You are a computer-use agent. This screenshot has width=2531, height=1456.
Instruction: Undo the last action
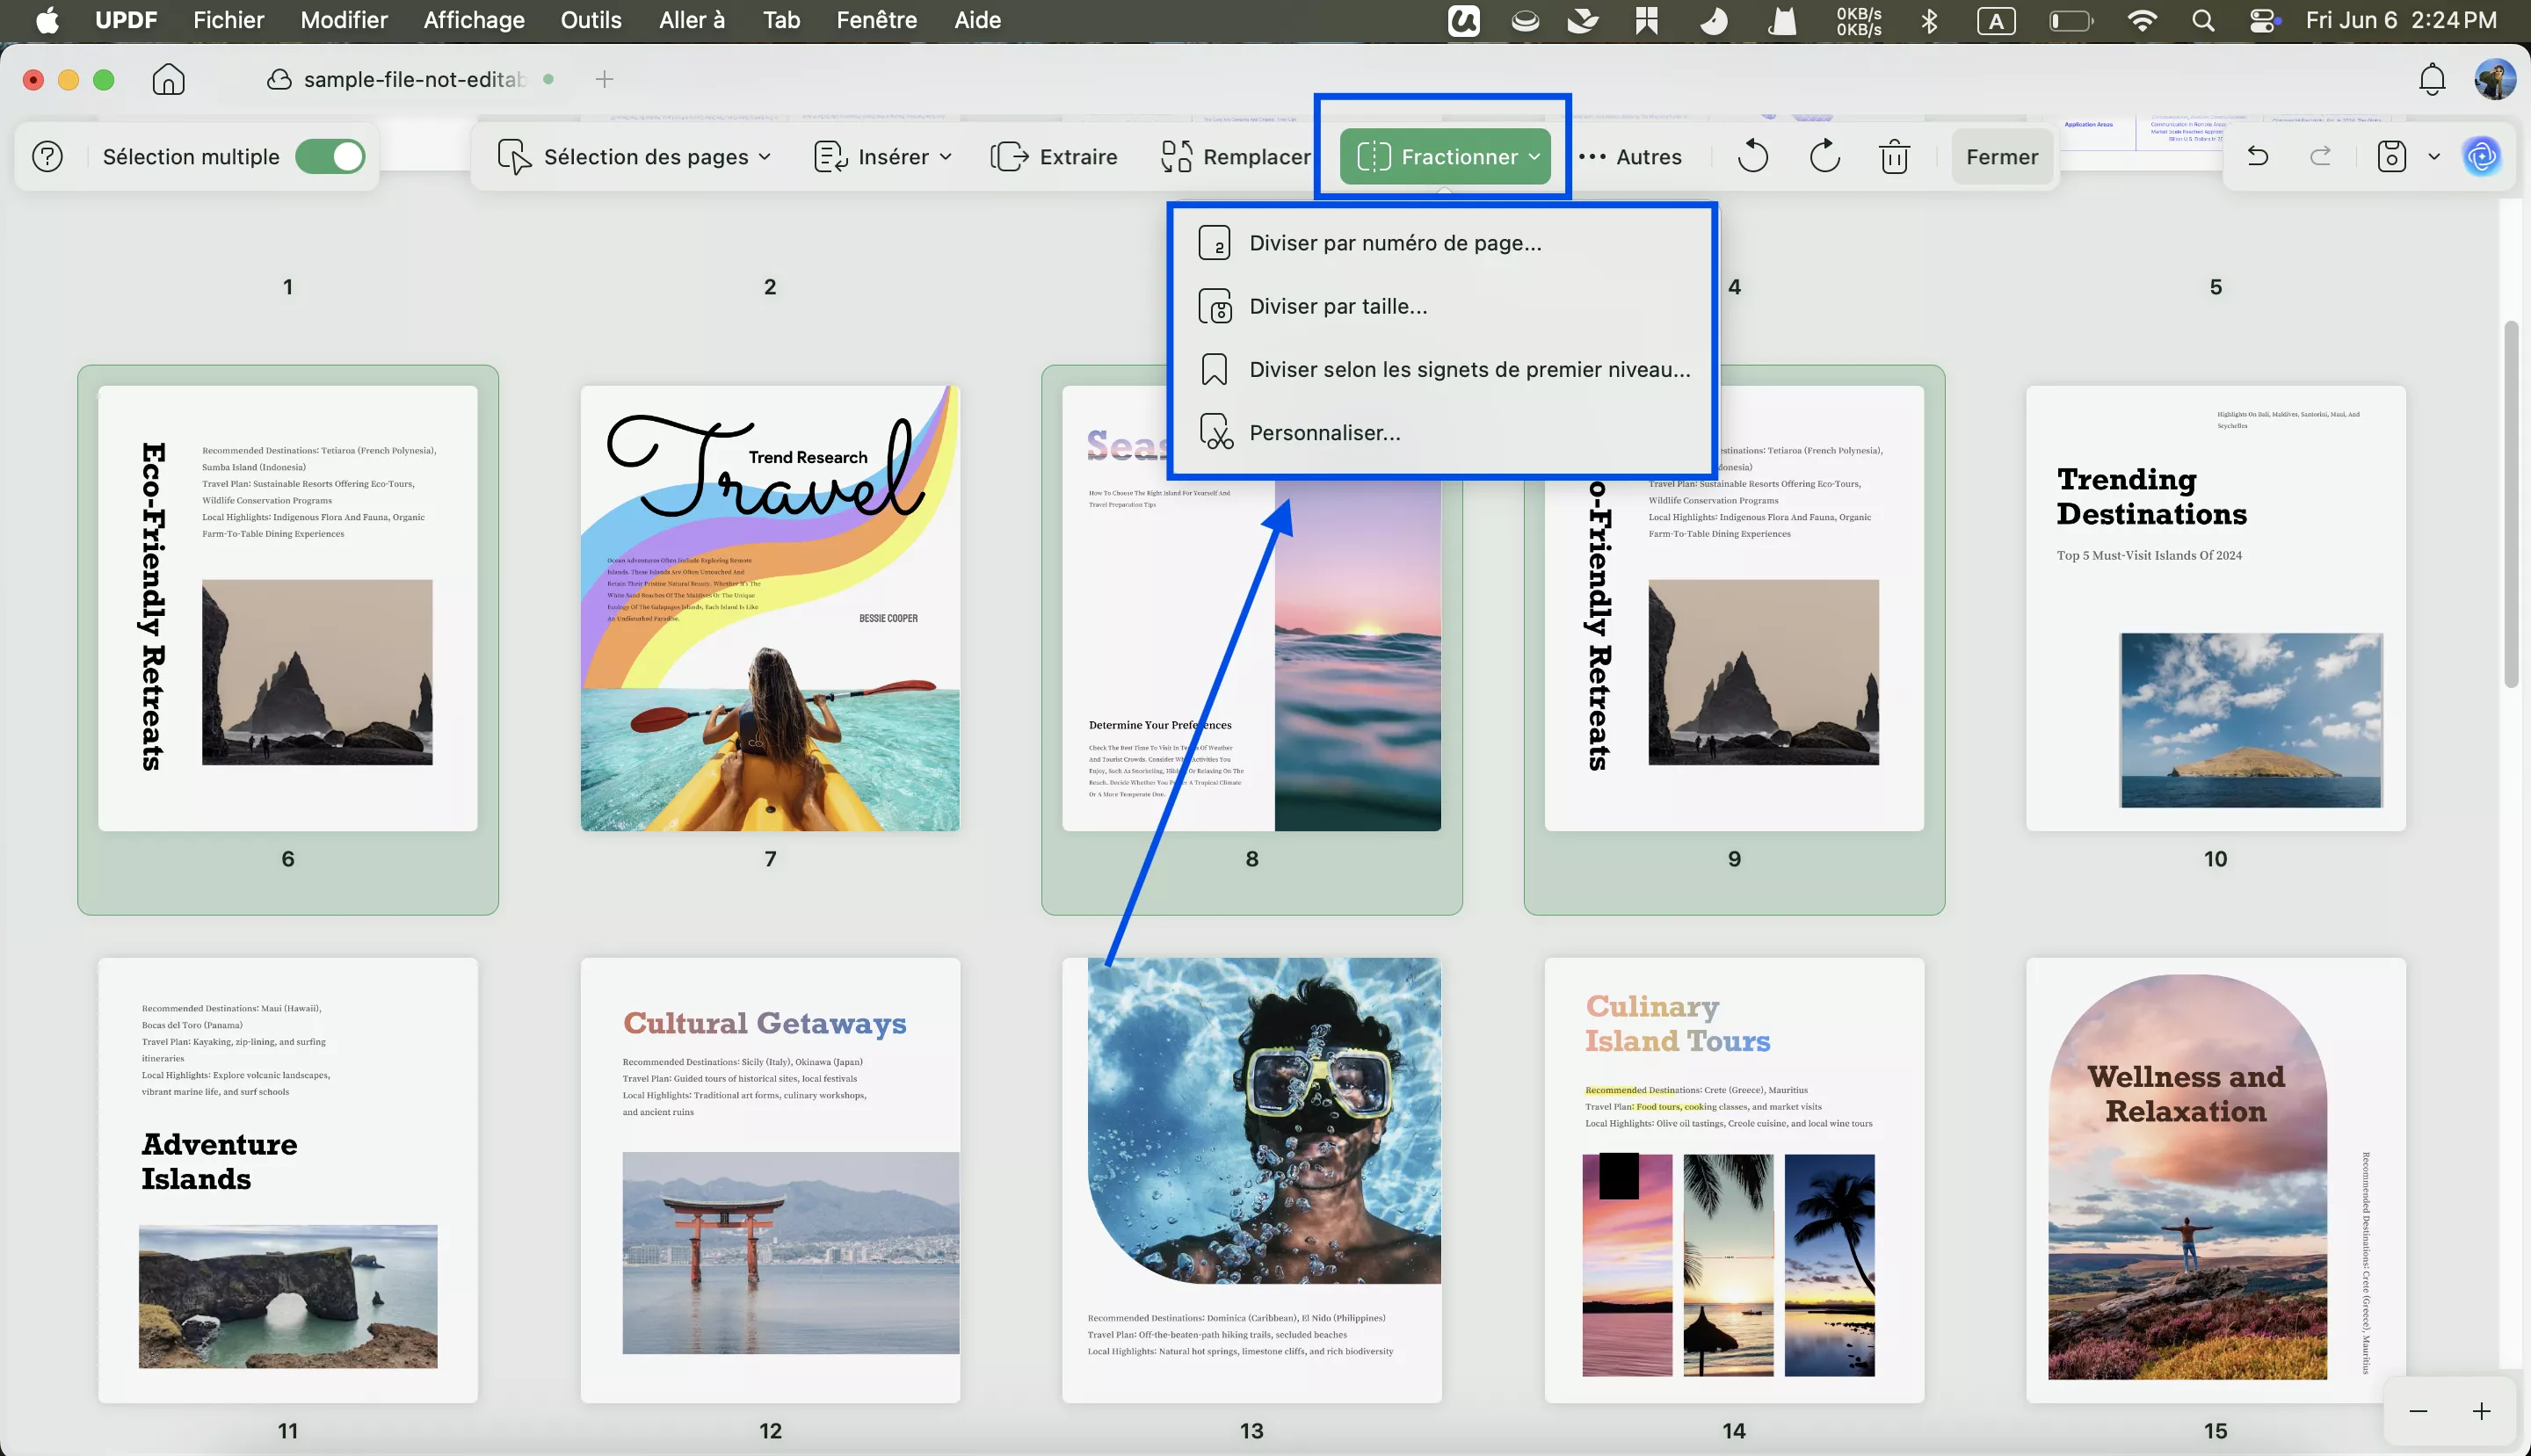pos(2257,156)
